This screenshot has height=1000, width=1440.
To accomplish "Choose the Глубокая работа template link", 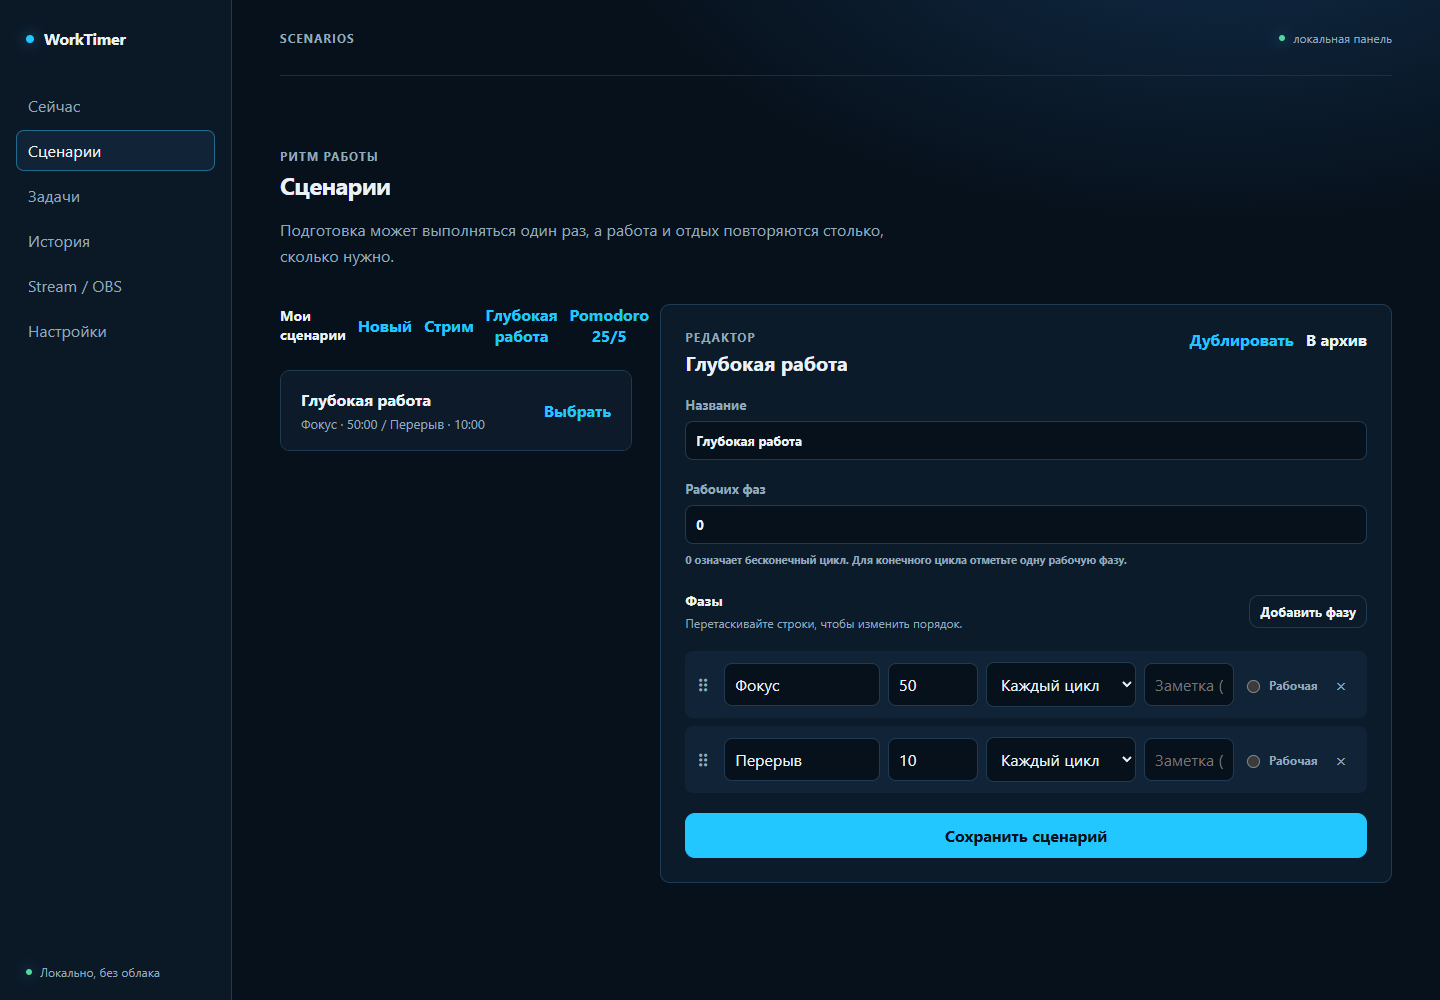I will pos(521,326).
